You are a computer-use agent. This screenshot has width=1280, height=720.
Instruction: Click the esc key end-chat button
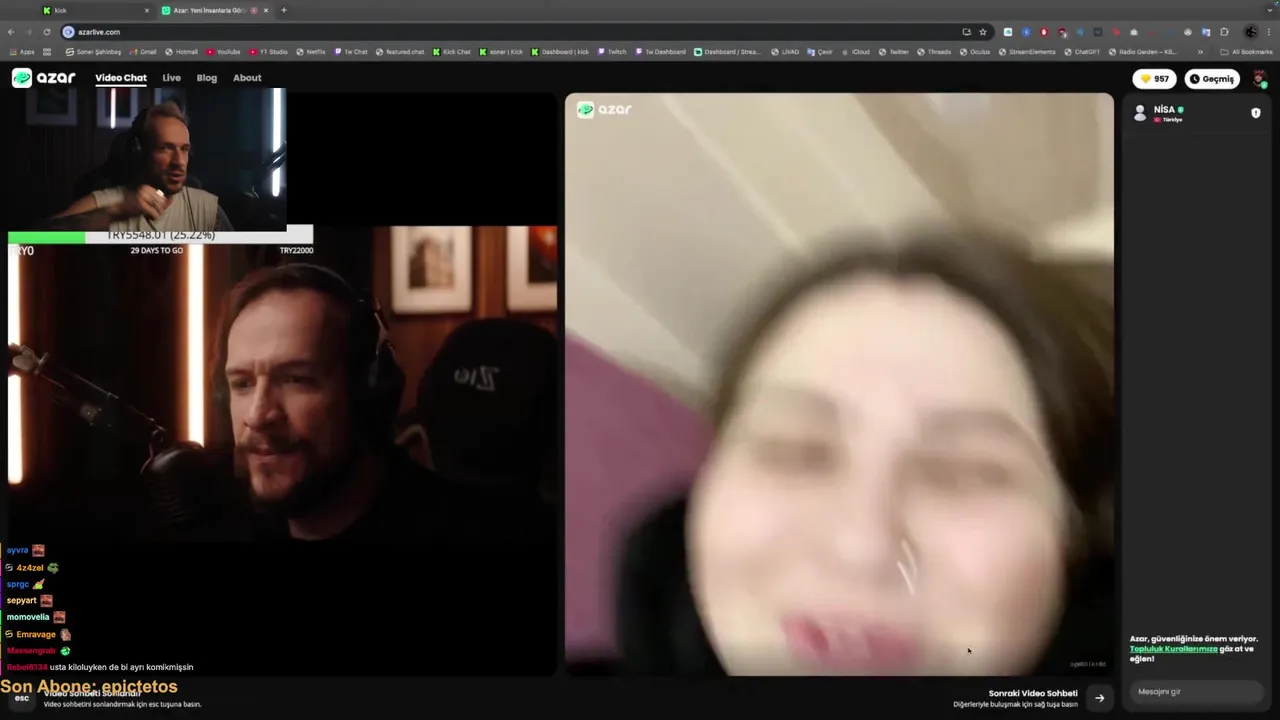click(x=22, y=697)
